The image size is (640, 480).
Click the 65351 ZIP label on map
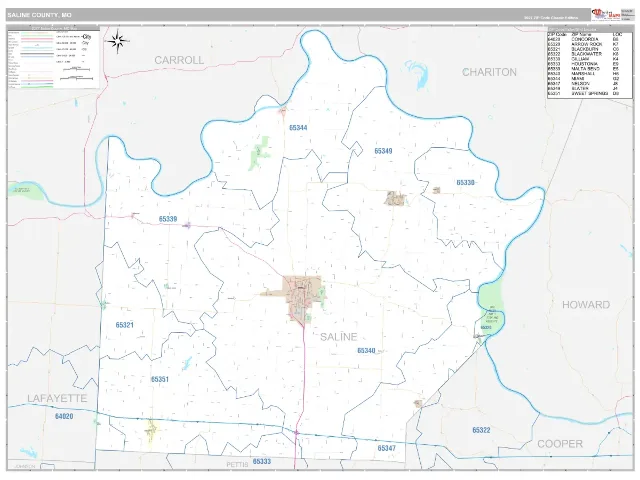(x=160, y=379)
